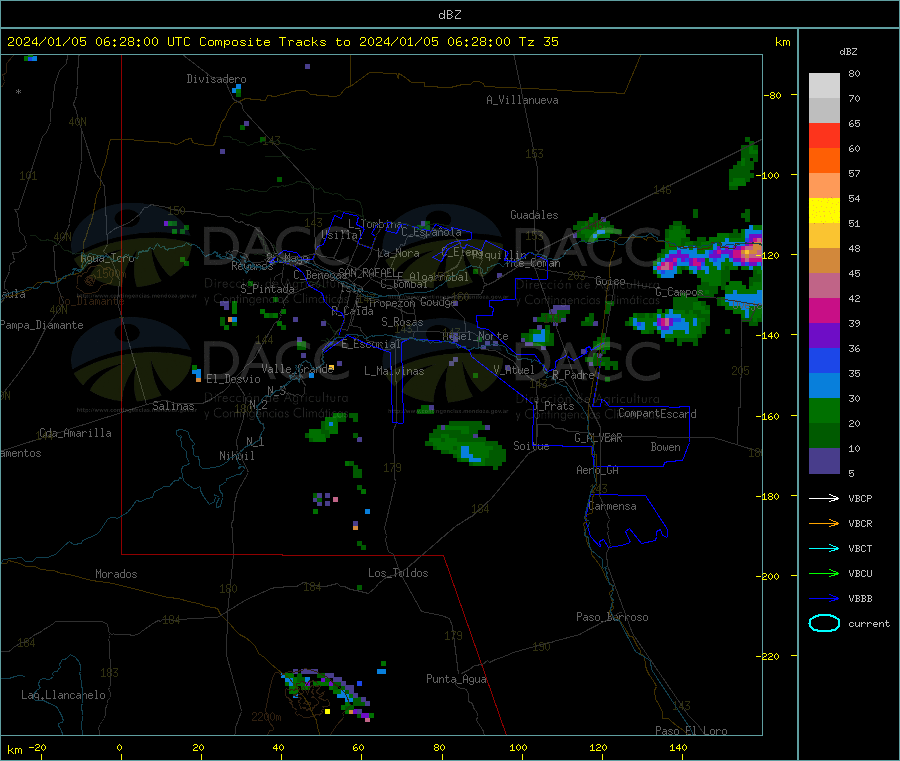Click the 40 km bottom axis label
This screenshot has height=761, width=900.
278,747
